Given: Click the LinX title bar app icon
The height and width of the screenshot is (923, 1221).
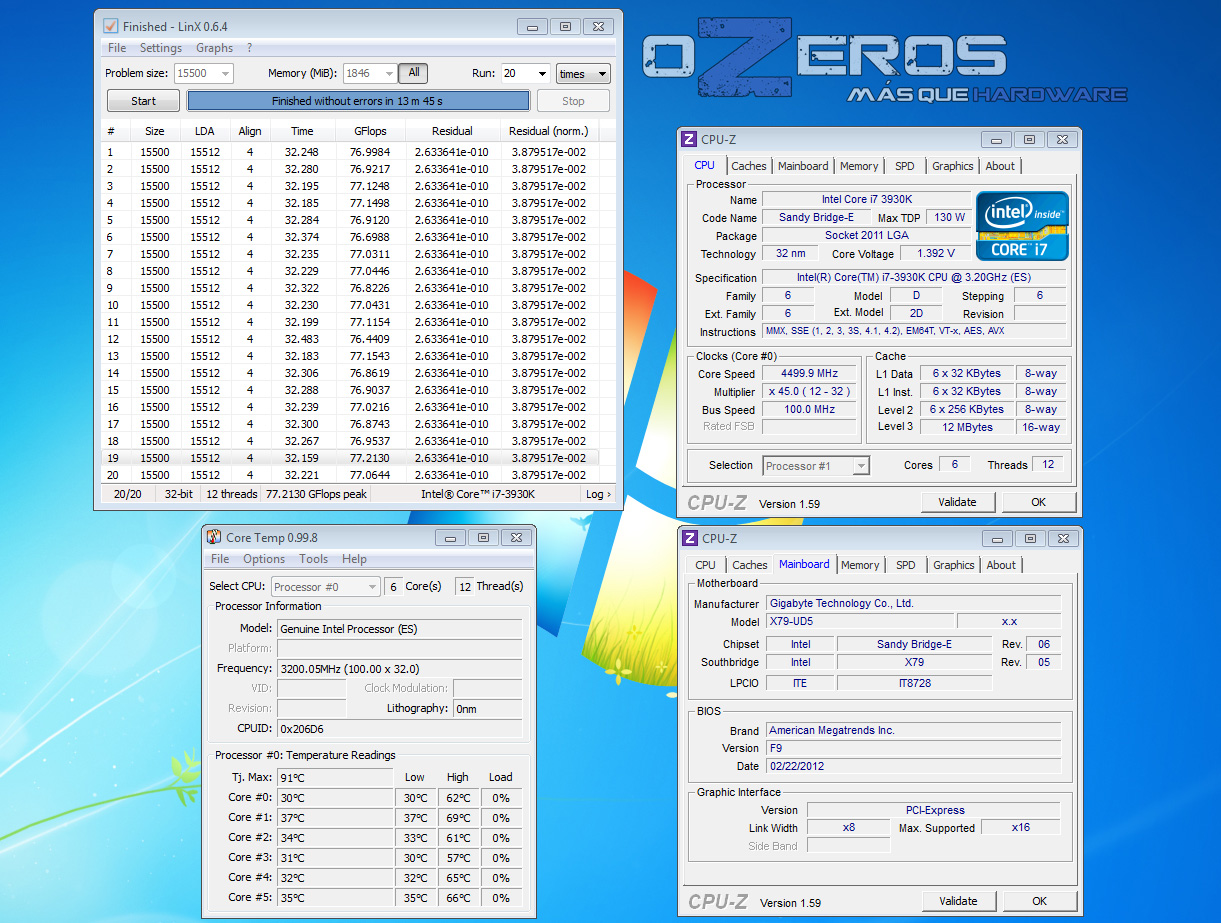Looking at the screenshot, I should pos(111,26).
